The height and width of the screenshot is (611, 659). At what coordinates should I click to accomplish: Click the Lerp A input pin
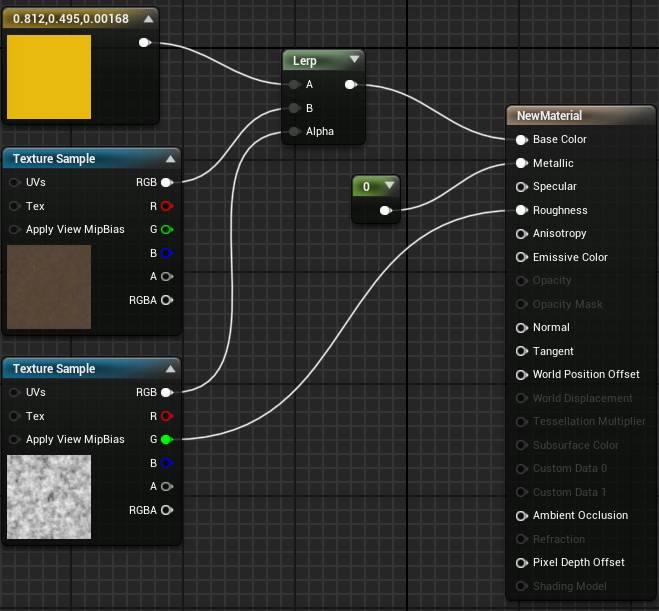click(294, 84)
